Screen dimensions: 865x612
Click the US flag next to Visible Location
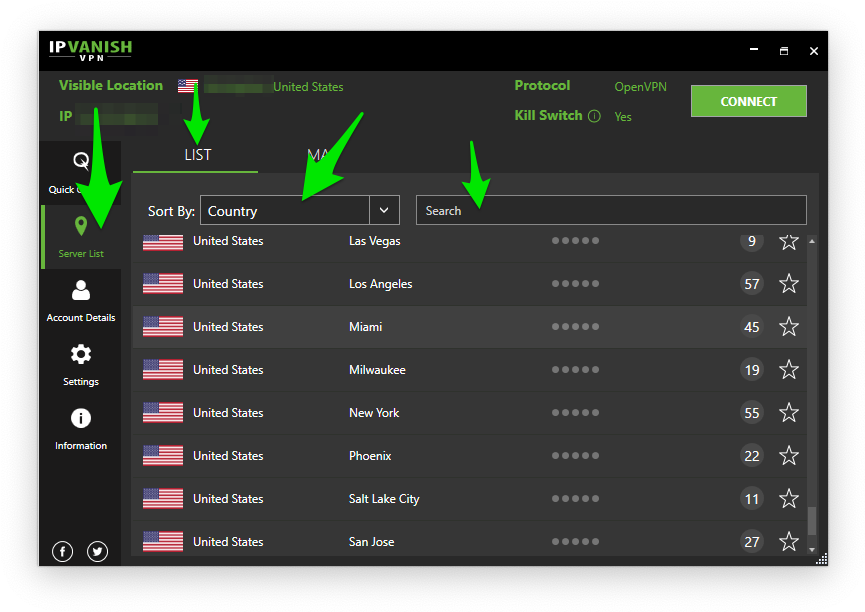point(188,86)
